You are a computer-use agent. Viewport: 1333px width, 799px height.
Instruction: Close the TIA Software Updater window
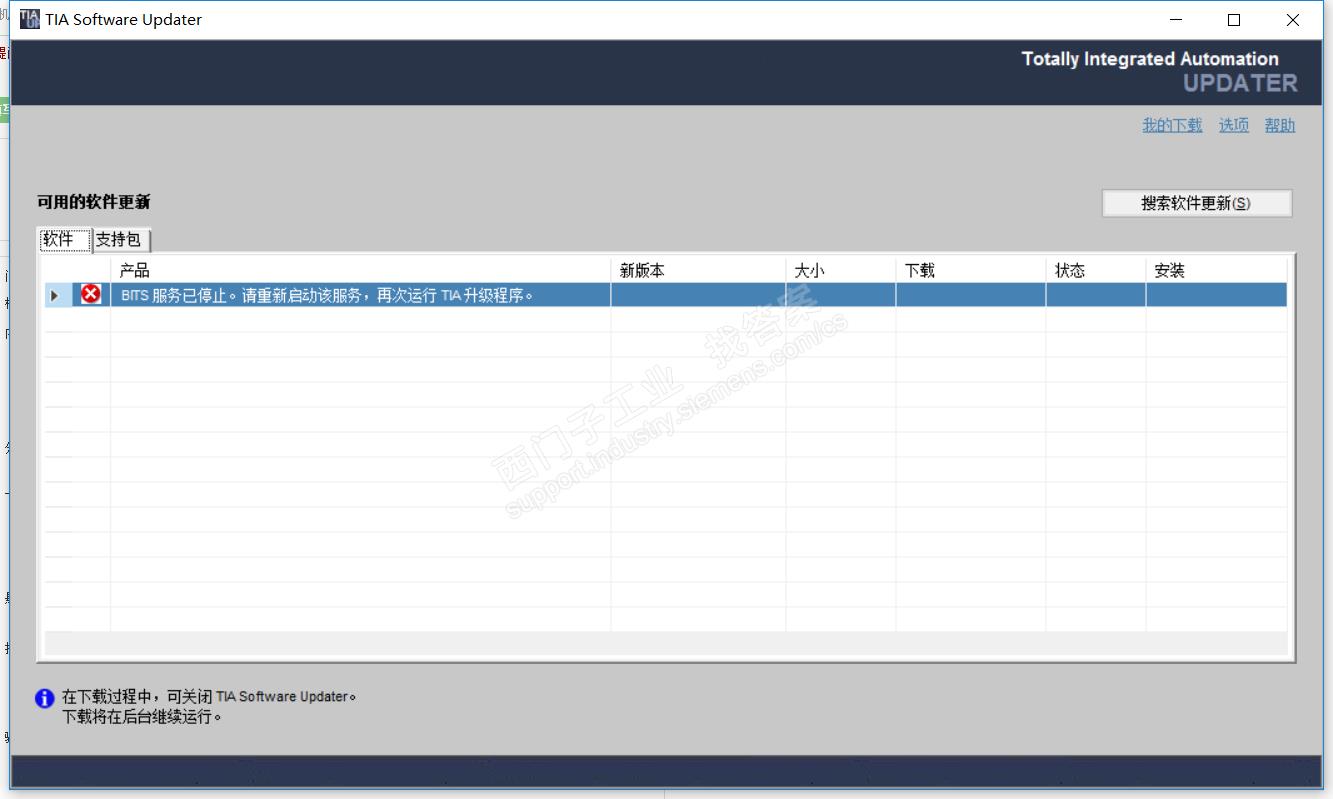pos(1293,20)
